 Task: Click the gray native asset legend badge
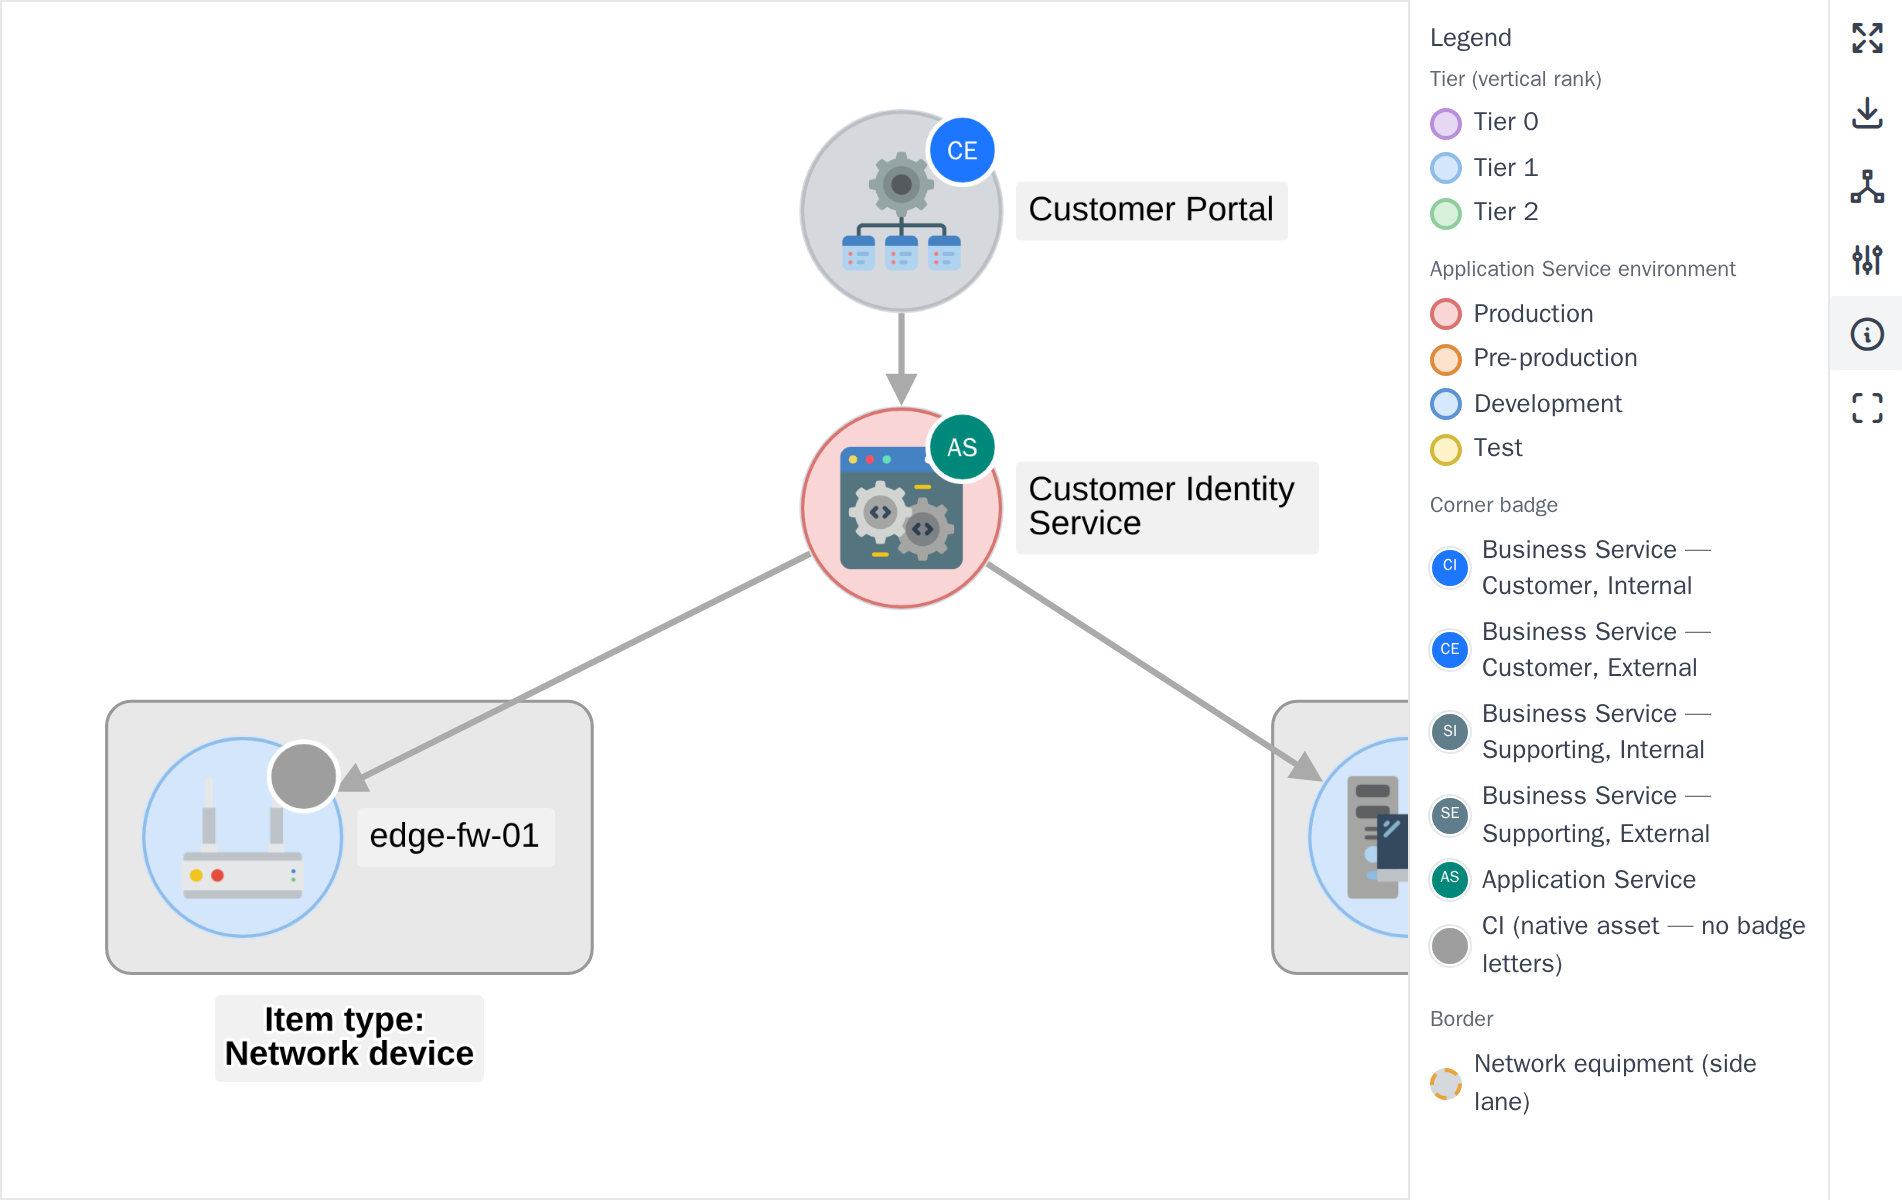click(1450, 945)
